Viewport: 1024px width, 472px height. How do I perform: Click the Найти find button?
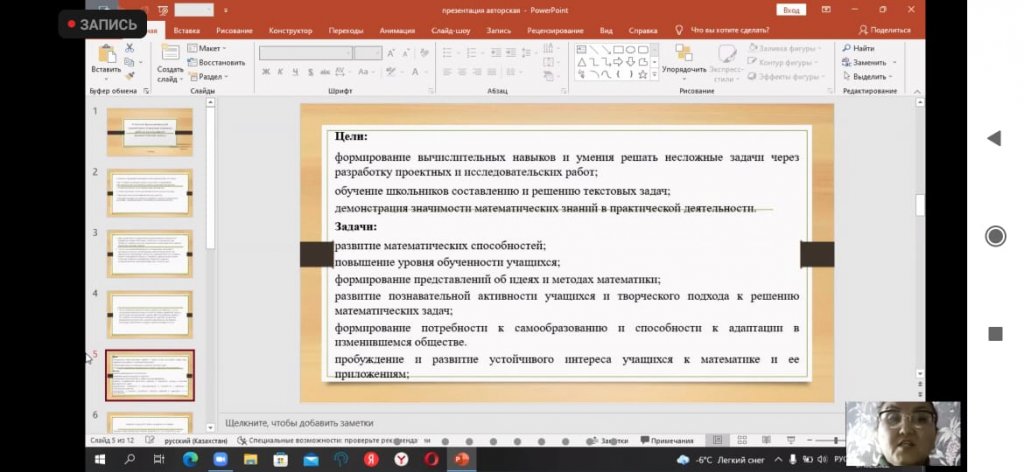[858, 48]
